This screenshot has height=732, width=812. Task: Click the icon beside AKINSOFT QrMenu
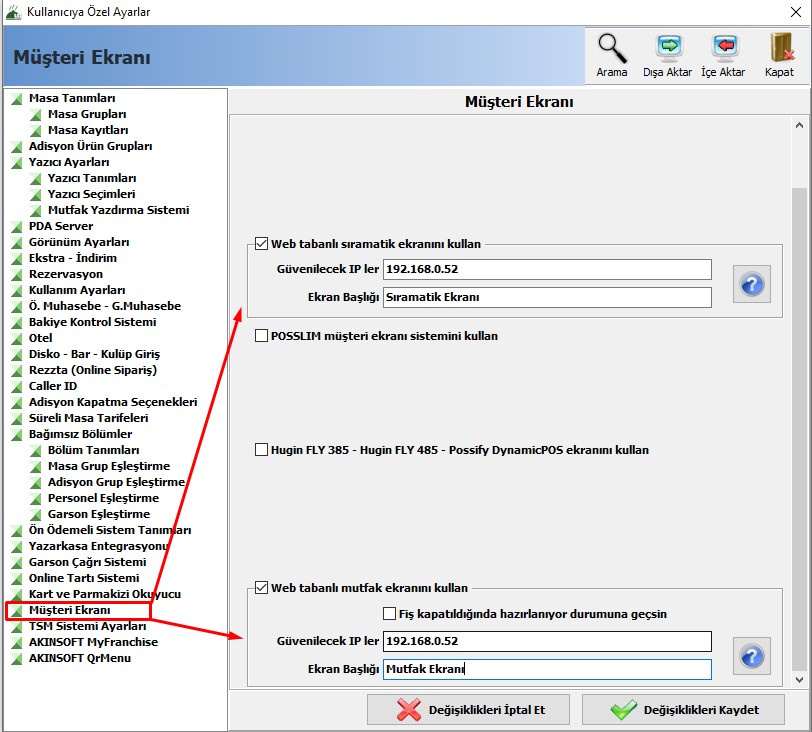(17, 658)
